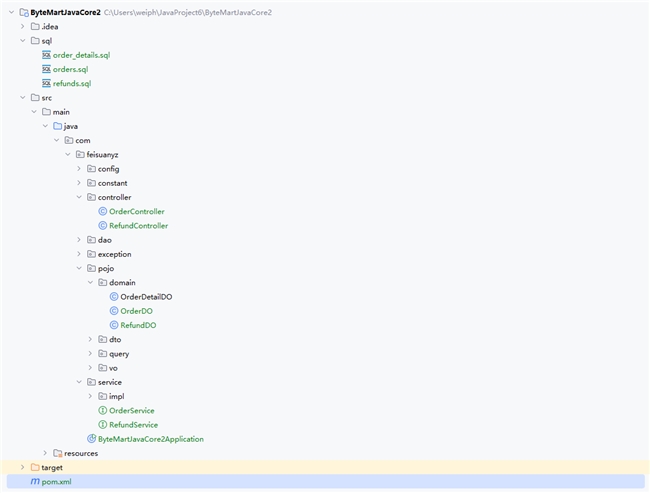The image size is (650, 493).
Task: Select OrderDetailDO class name
Action: pos(146,296)
